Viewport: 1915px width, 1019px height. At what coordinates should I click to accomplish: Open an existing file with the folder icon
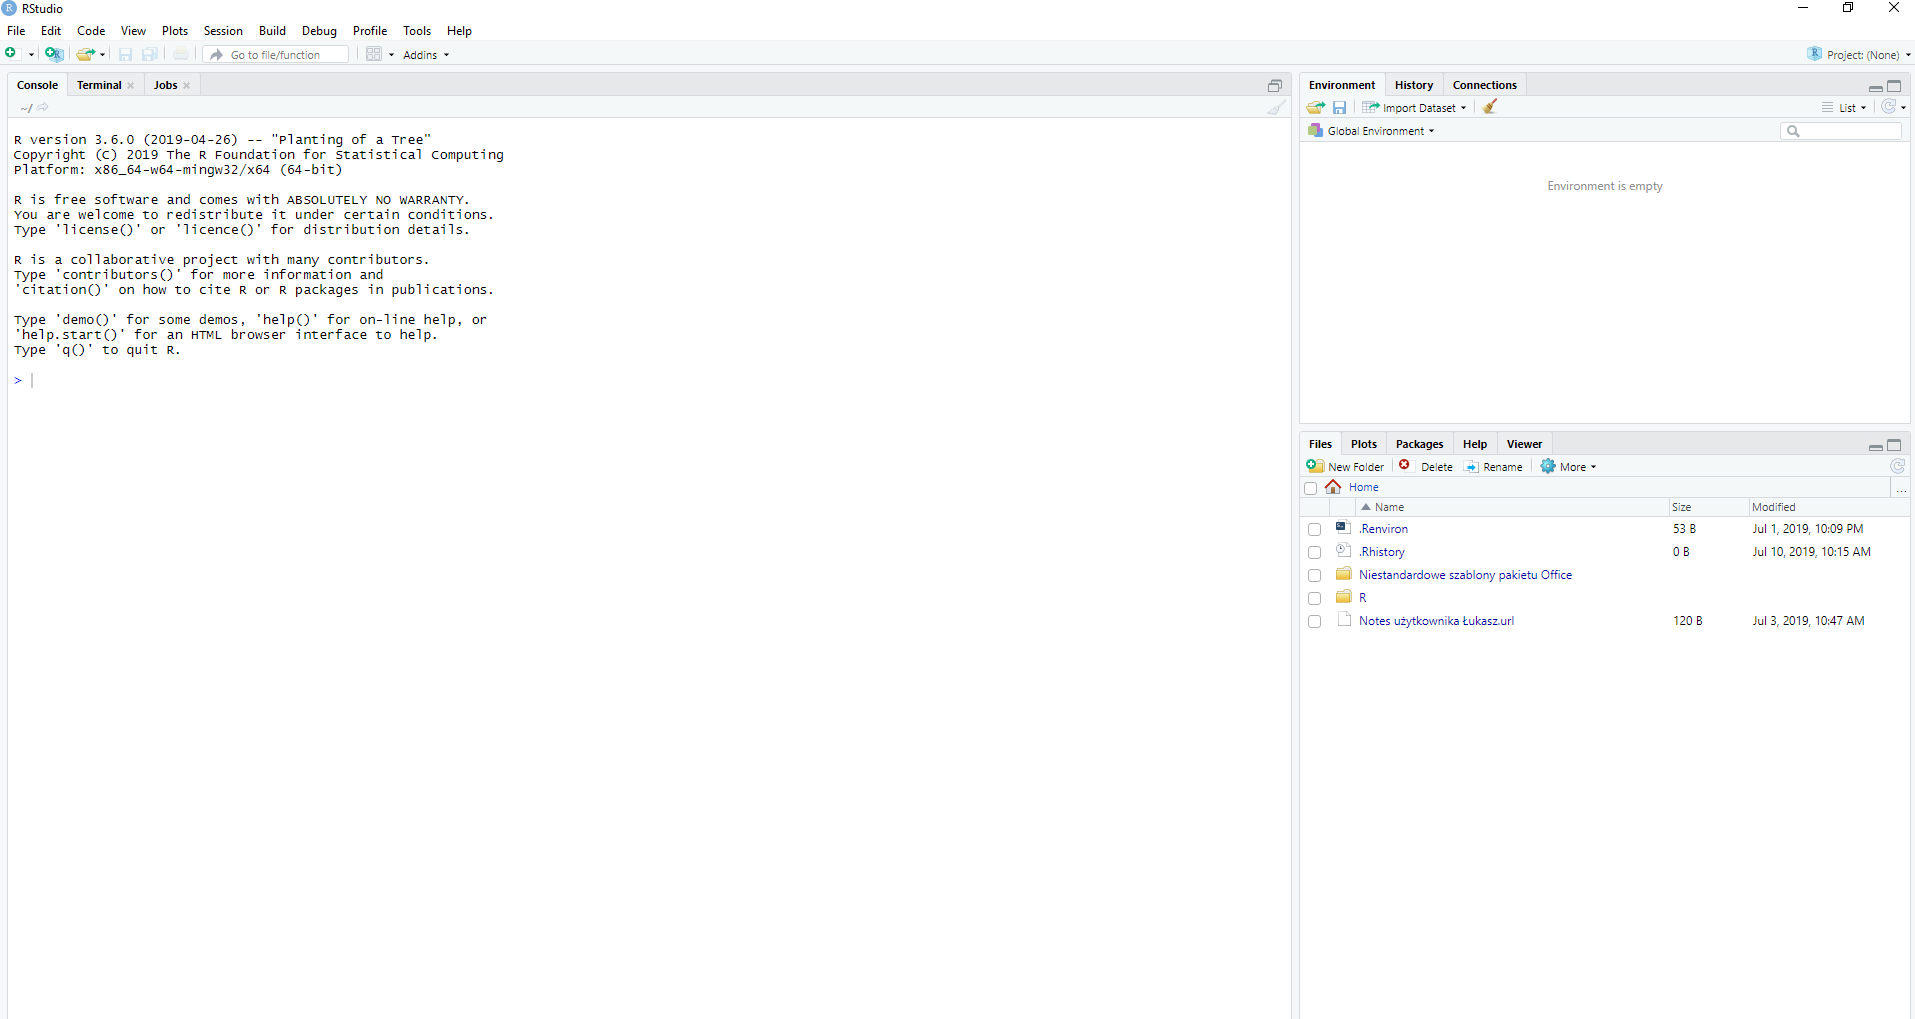[87, 54]
